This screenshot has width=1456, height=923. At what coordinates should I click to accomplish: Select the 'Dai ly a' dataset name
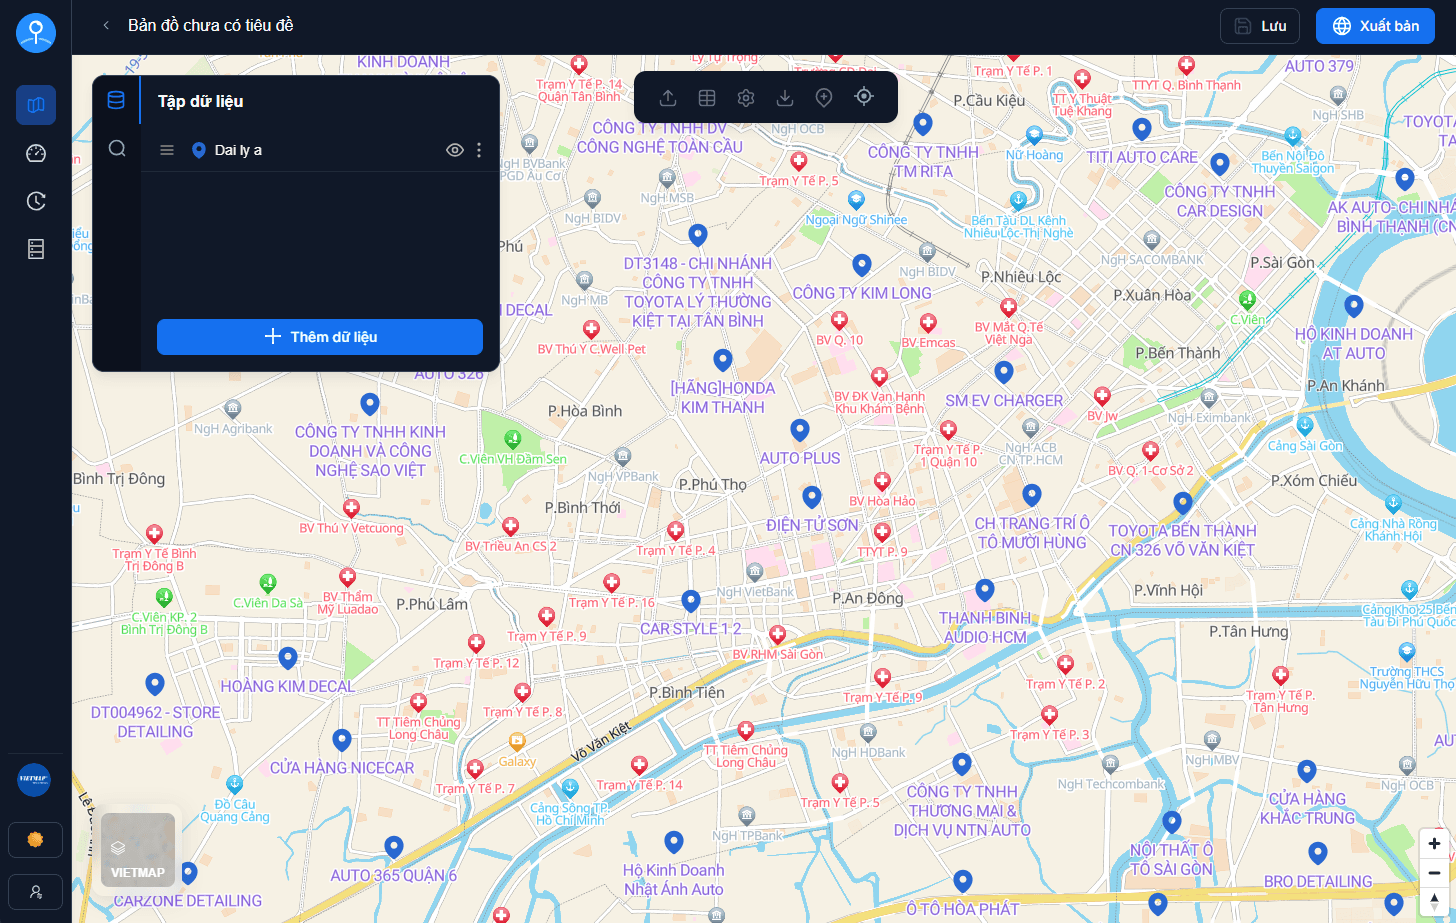pyautogui.click(x=238, y=150)
